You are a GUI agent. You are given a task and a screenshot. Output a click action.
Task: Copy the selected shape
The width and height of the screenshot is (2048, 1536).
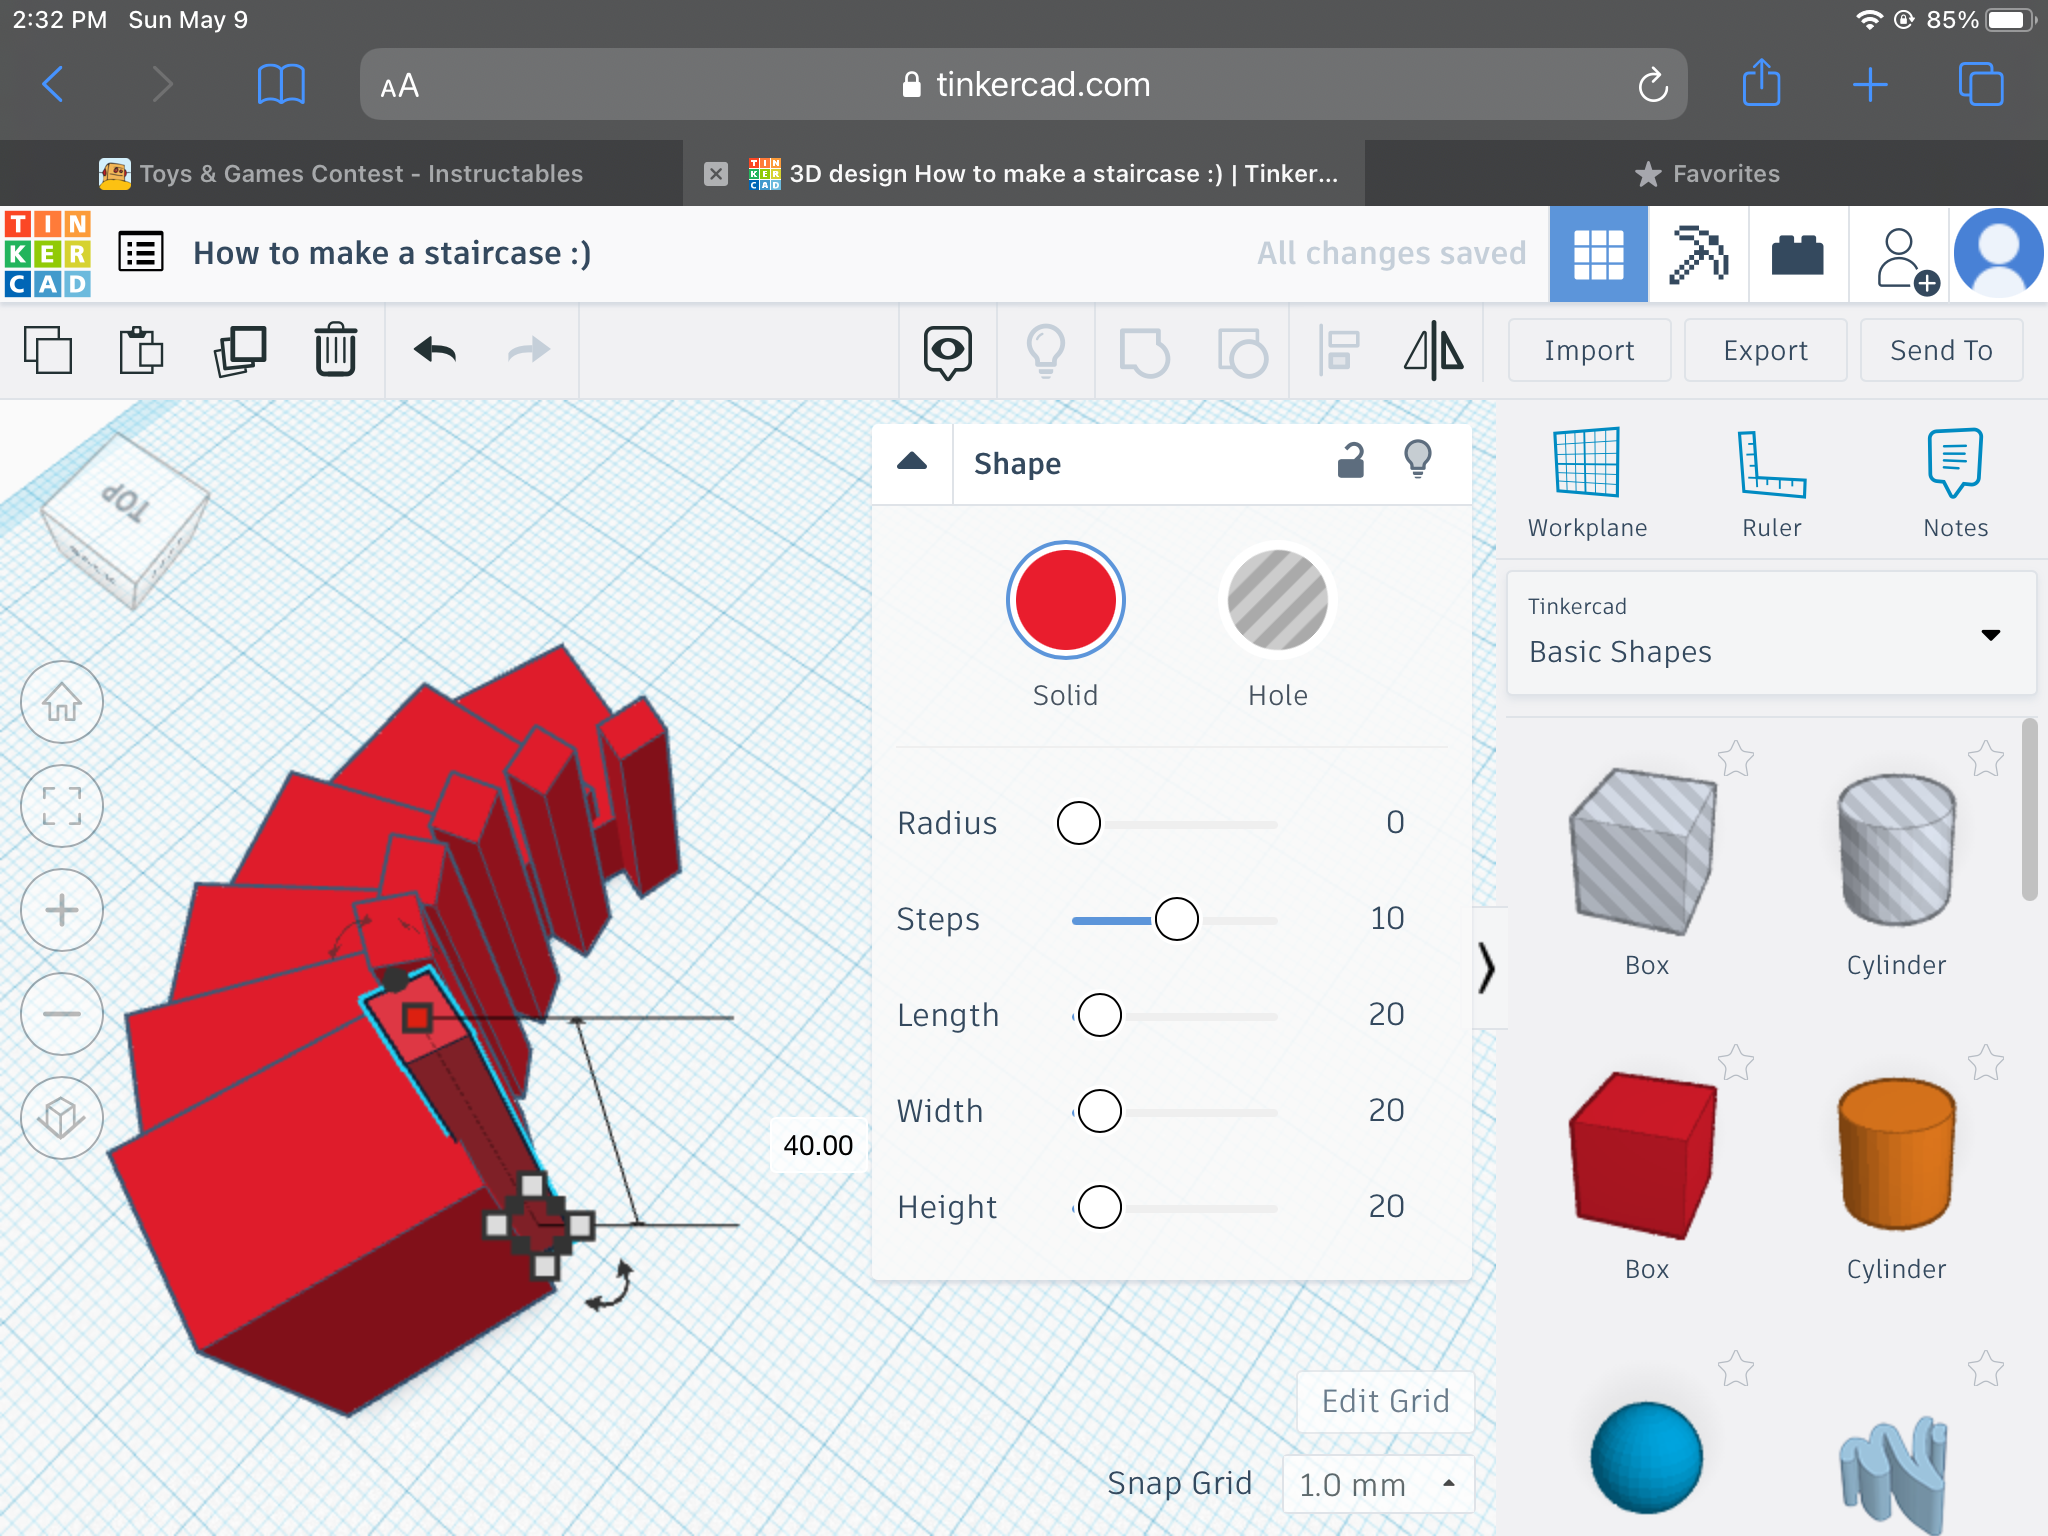coord(48,350)
